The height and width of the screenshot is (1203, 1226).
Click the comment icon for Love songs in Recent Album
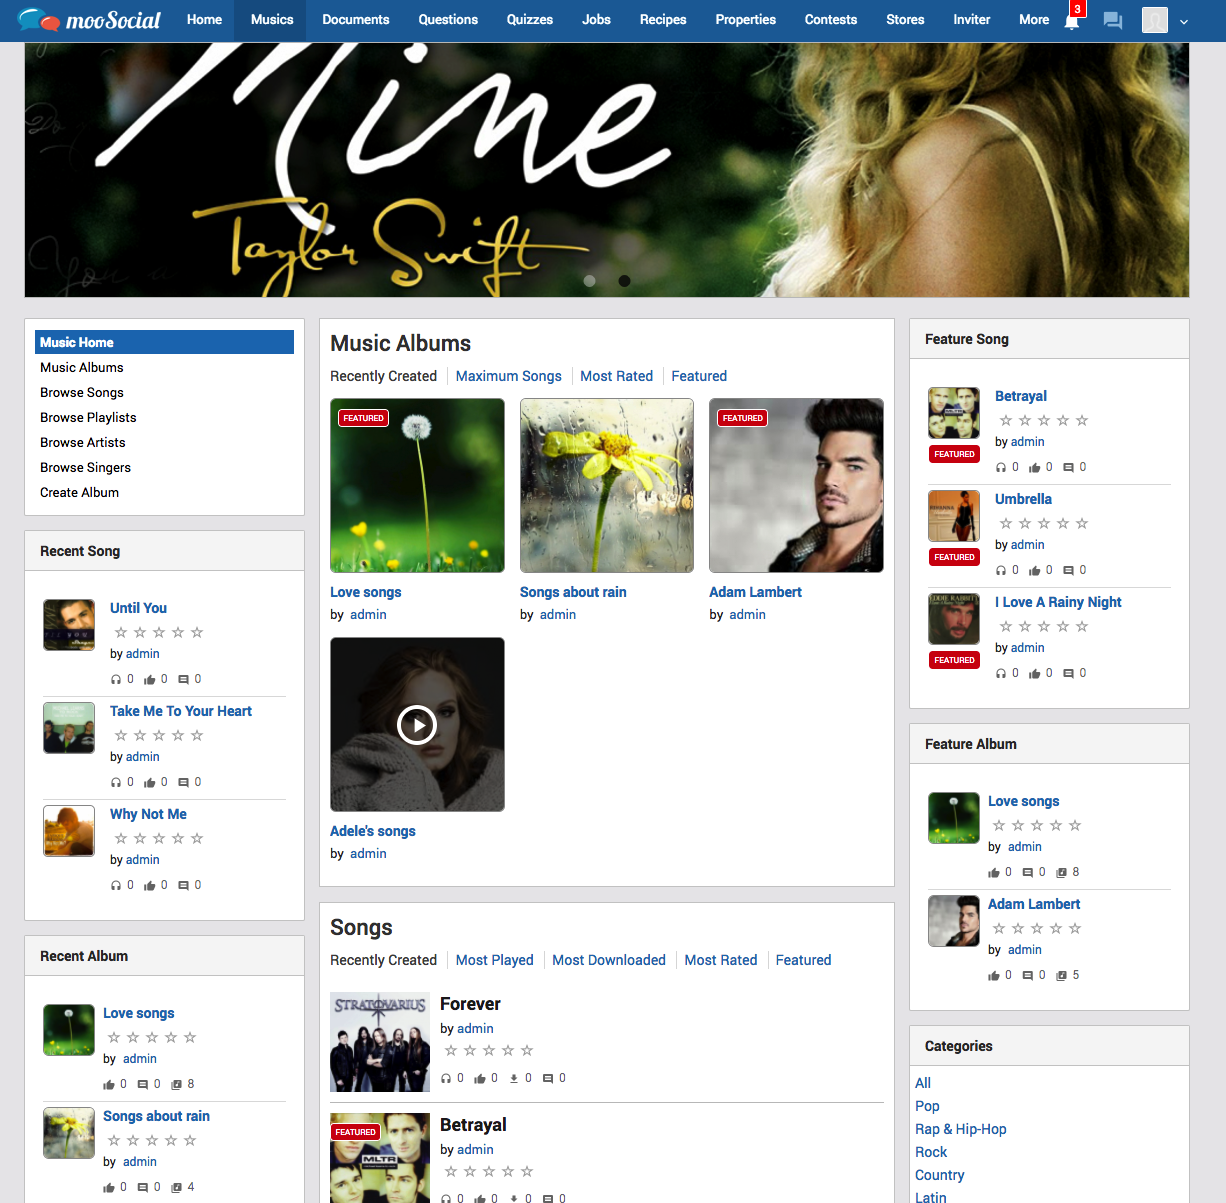click(x=142, y=1085)
